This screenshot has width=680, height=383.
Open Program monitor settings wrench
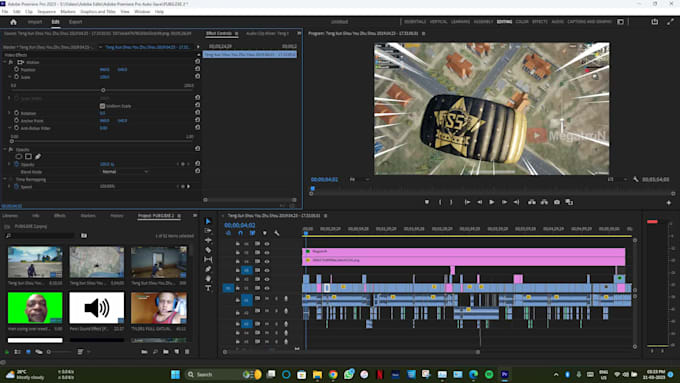tap(636, 179)
